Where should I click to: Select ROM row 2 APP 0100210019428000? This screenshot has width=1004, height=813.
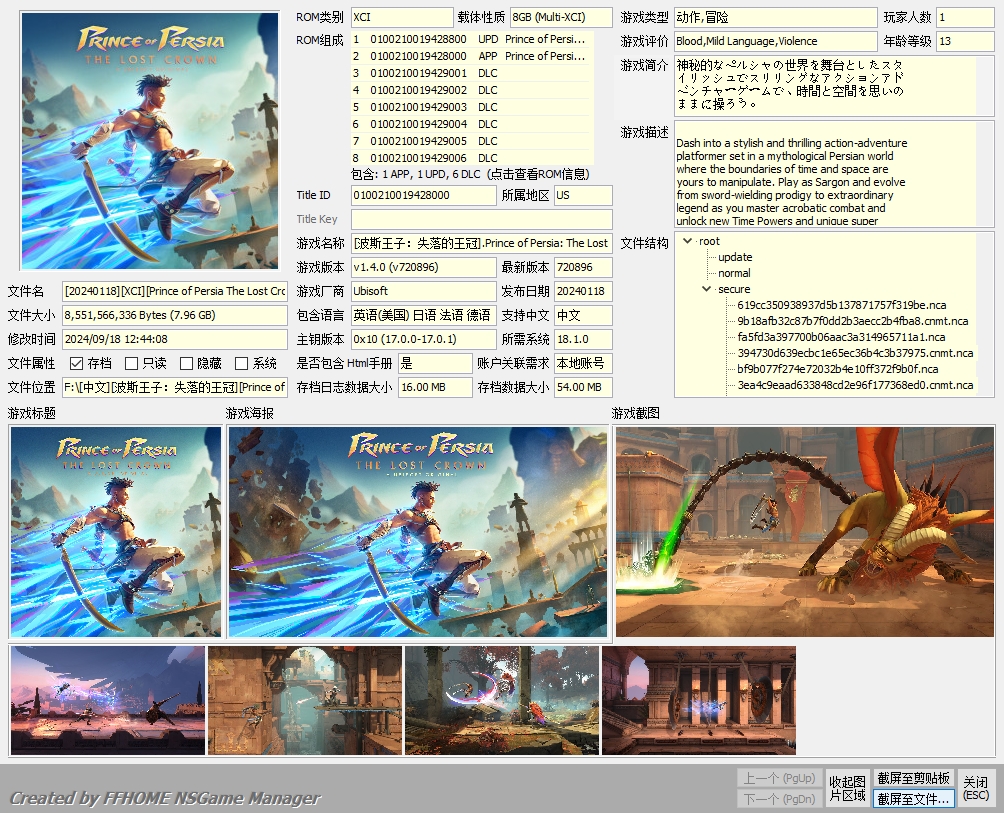coord(471,56)
